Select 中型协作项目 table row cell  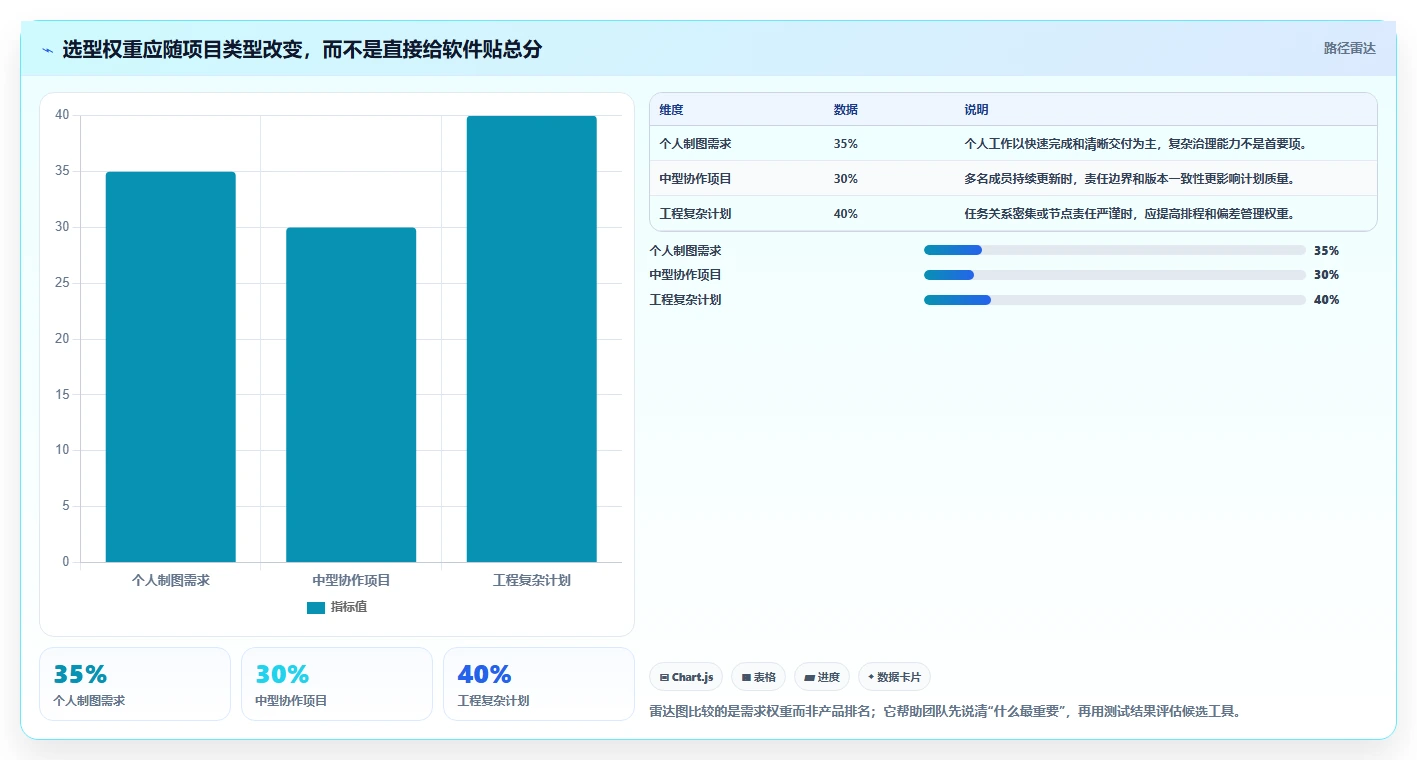pyautogui.click(x=695, y=179)
